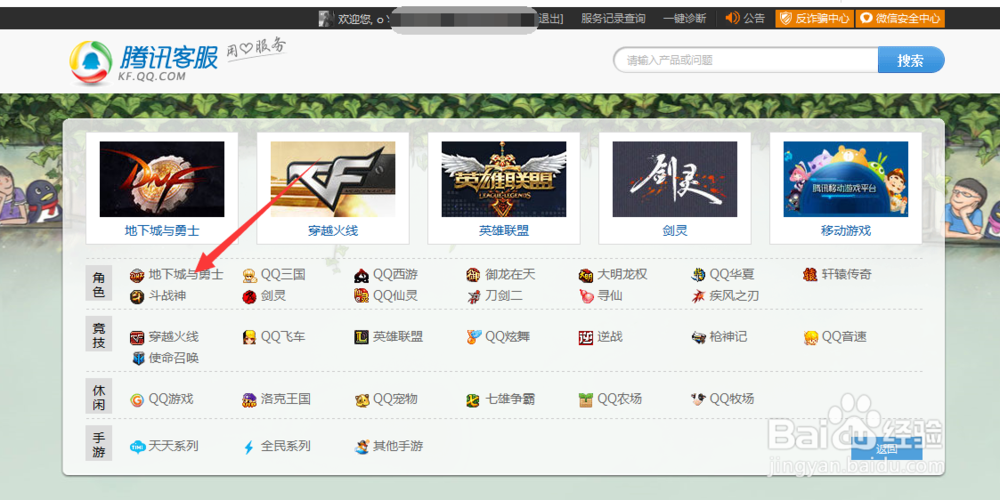Open 一键诊断 in top bar
Image resolution: width=1000 pixels, height=500 pixels.
tap(684, 18)
